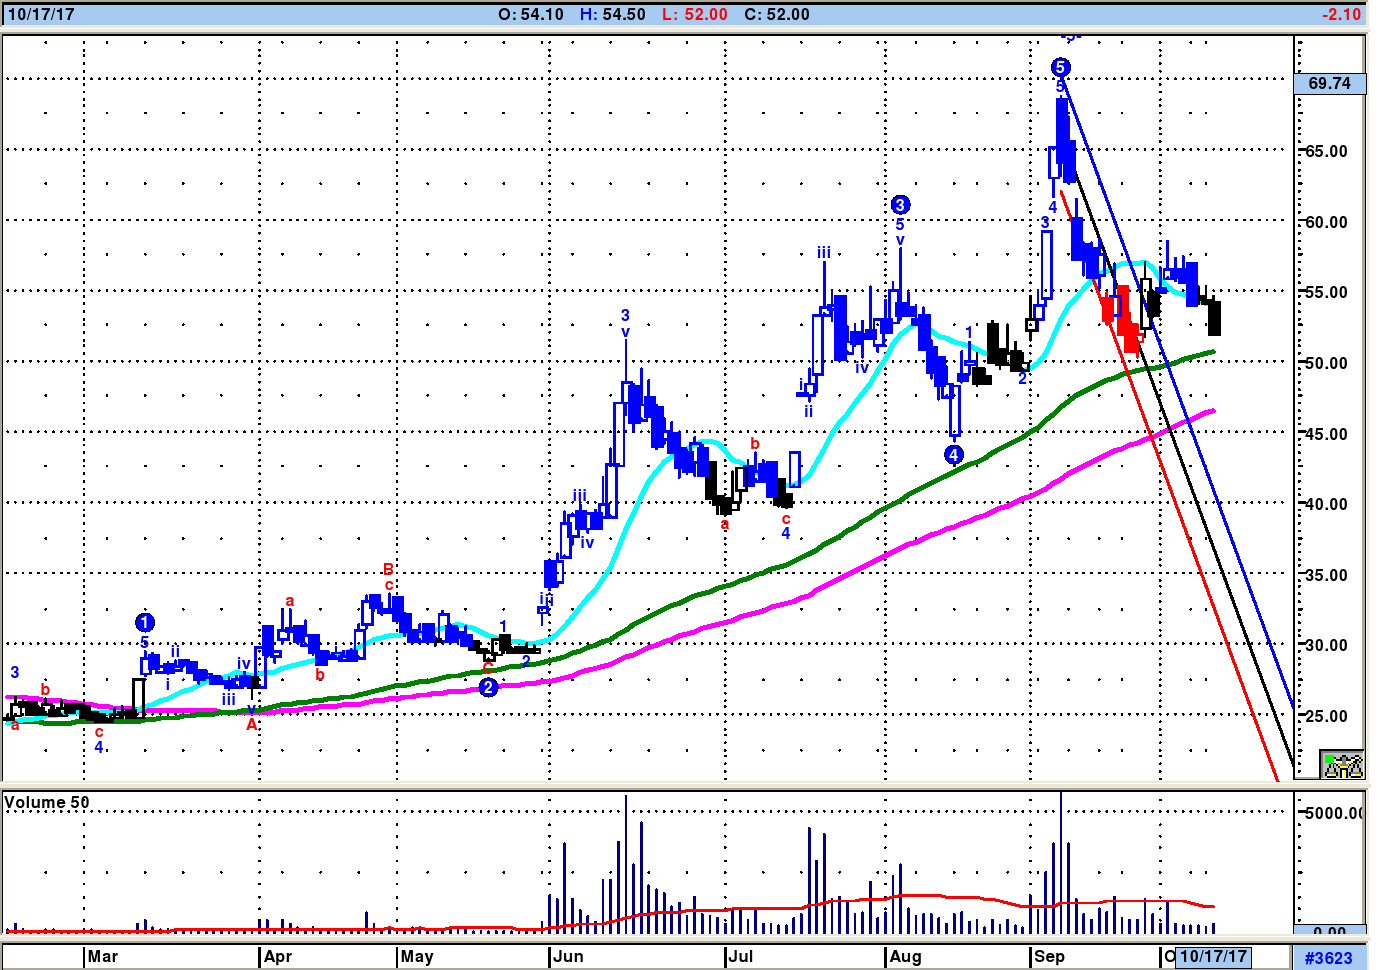Click the circled wave 2 marker
Viewport: 1400px width, 970px height.
coord(488,687)
